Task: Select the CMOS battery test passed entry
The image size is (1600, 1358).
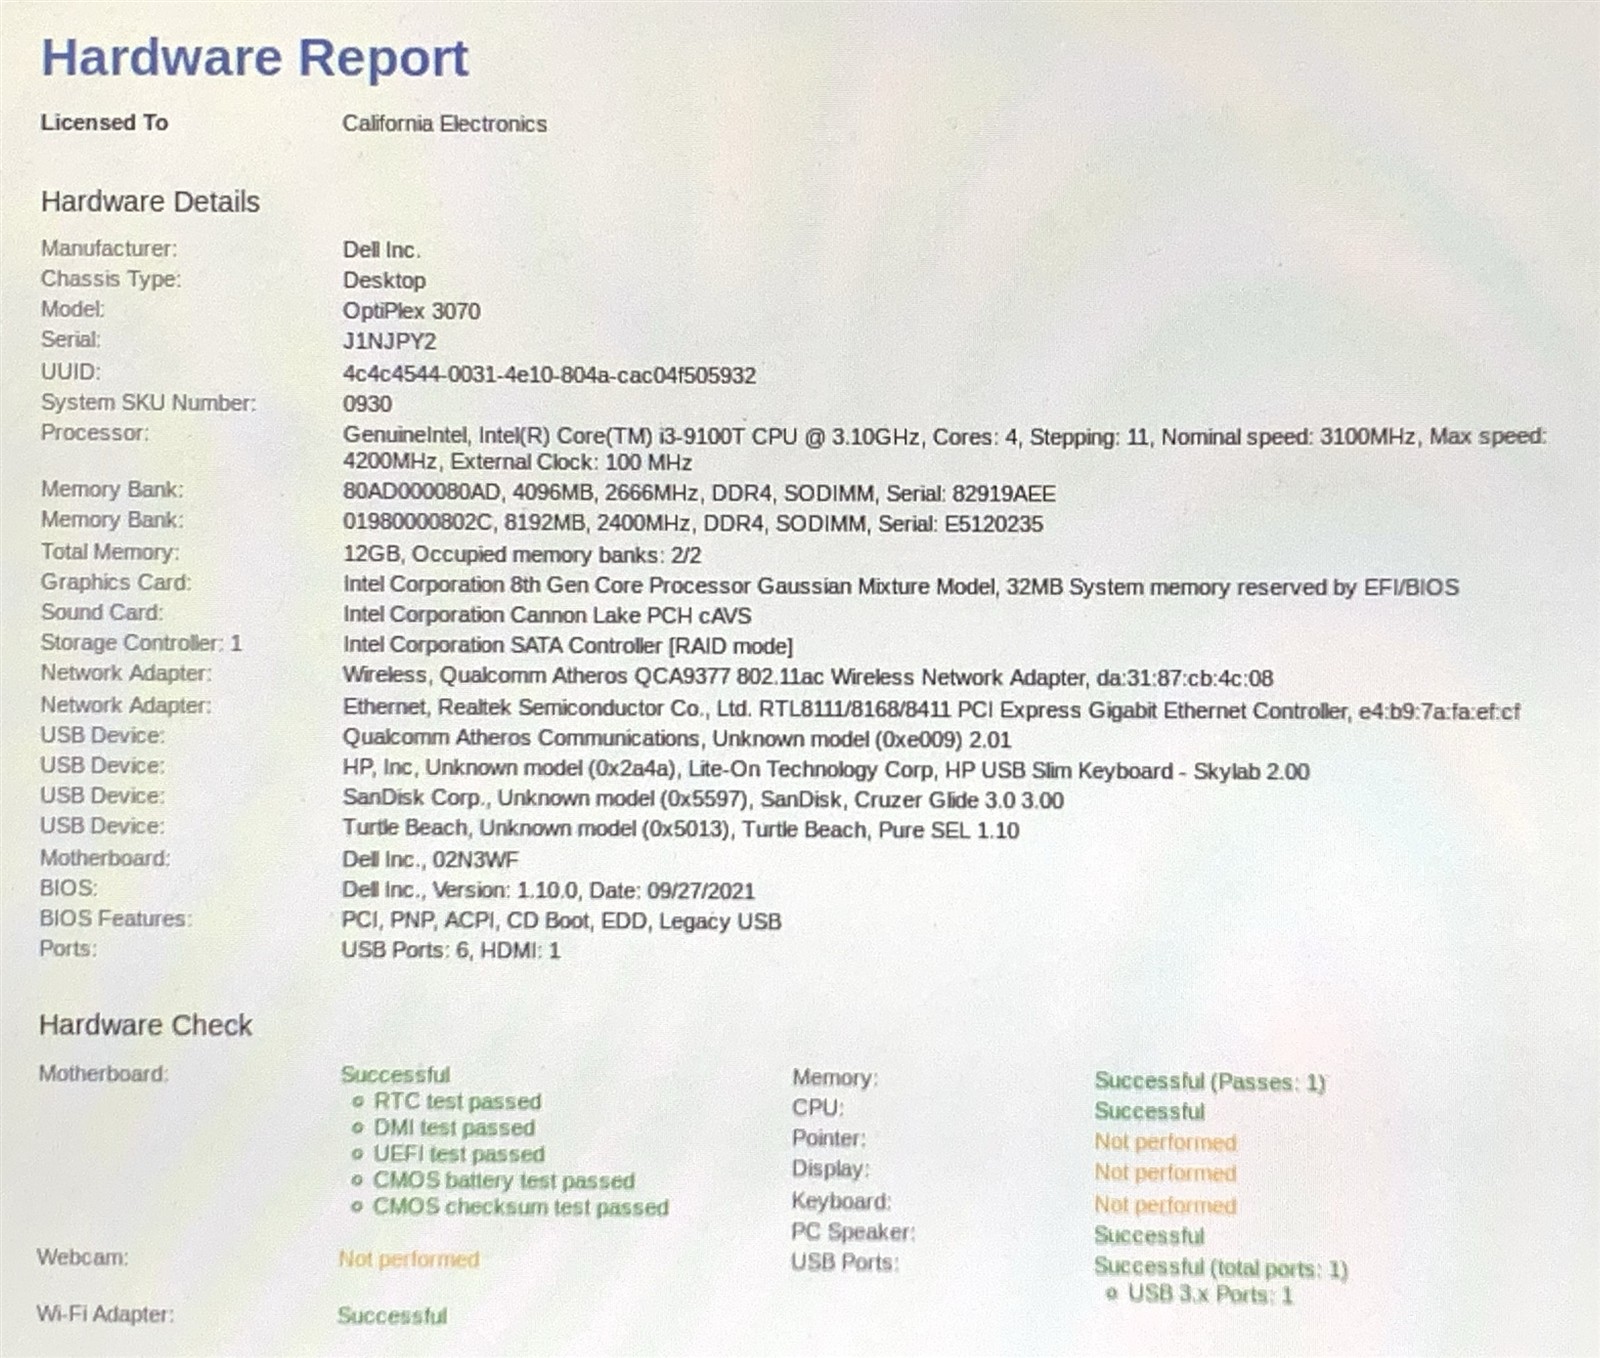Action: [504, 1181]
